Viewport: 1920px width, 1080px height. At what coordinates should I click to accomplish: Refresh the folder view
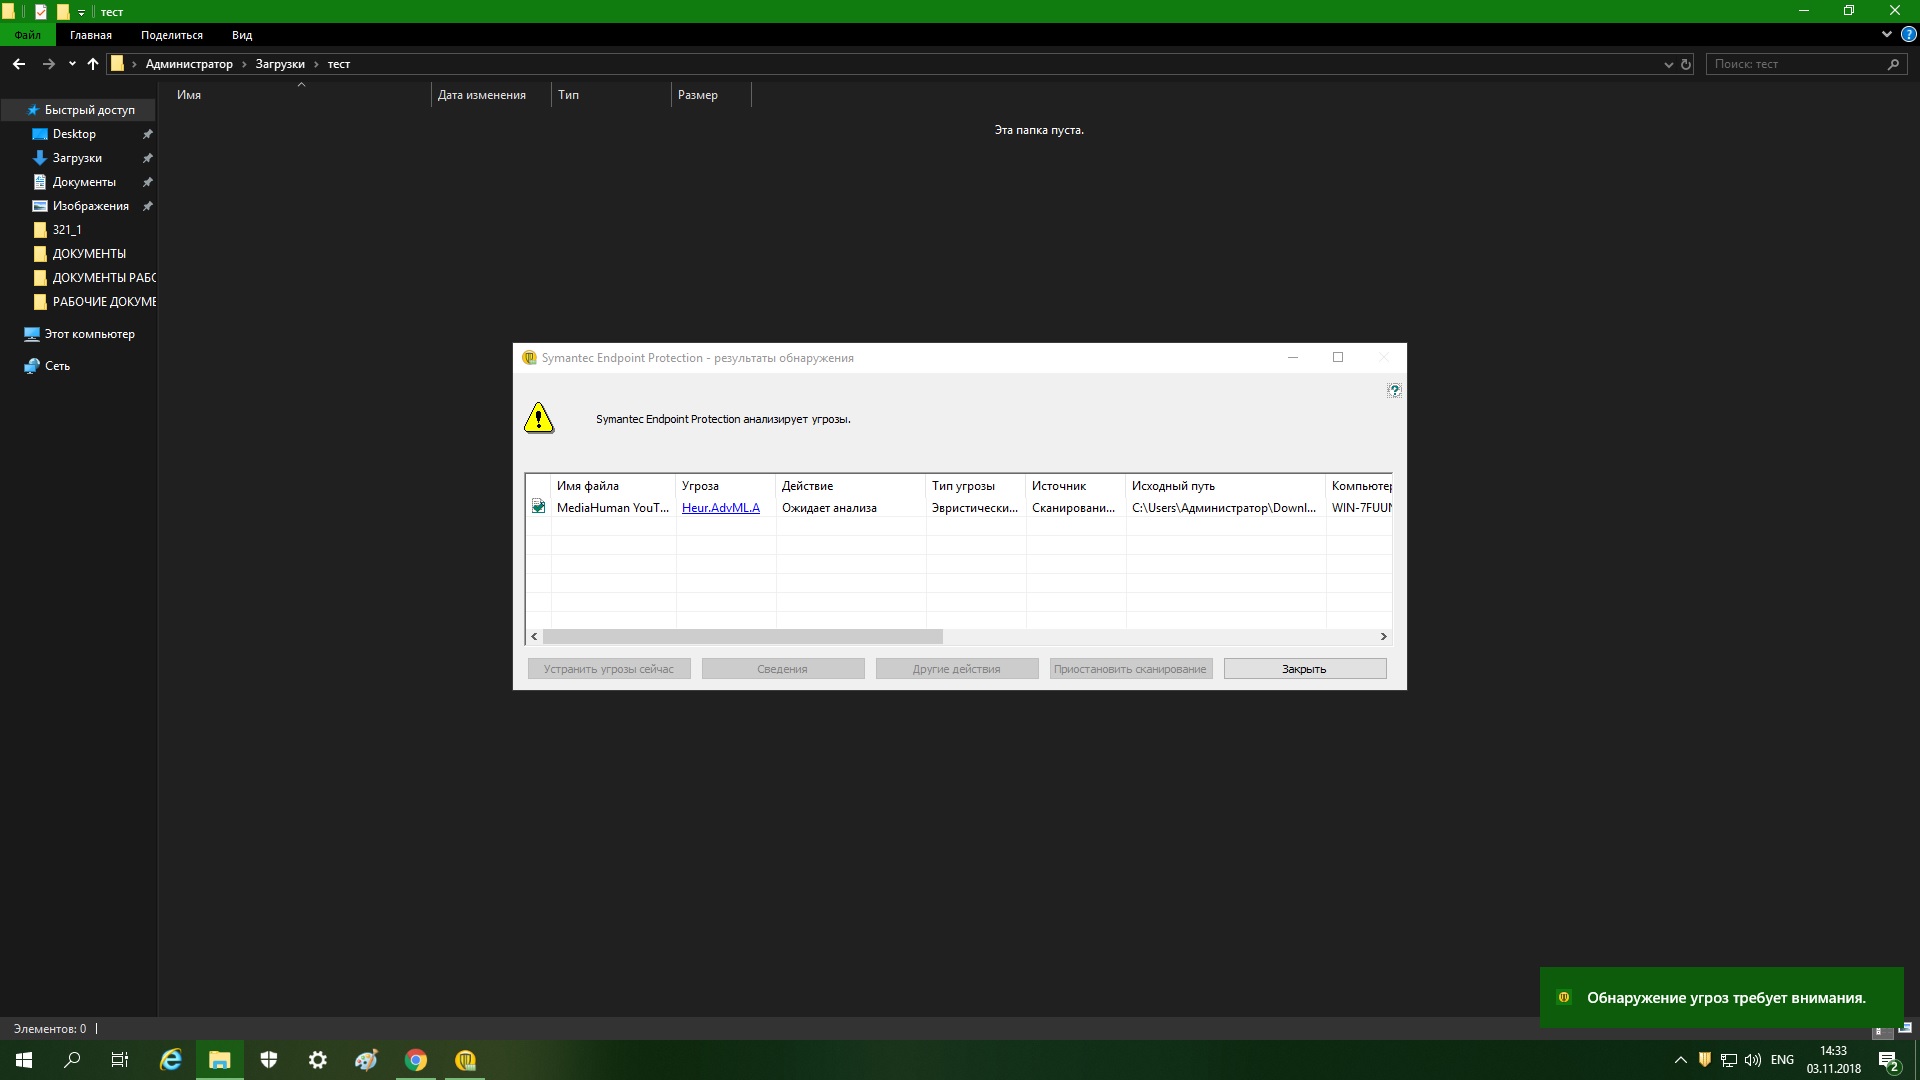tap(1686, 64)
